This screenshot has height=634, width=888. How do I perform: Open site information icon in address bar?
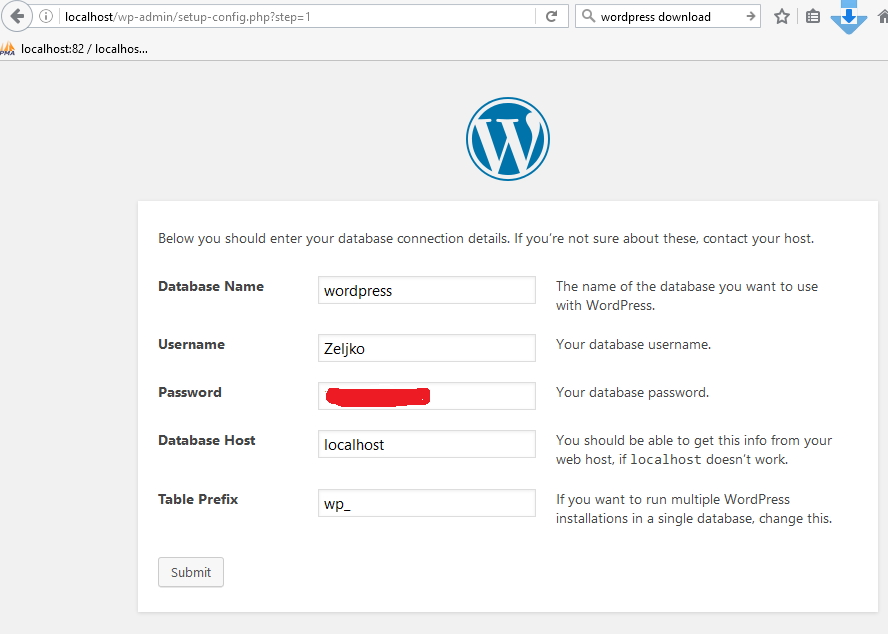tap(46, 16)
